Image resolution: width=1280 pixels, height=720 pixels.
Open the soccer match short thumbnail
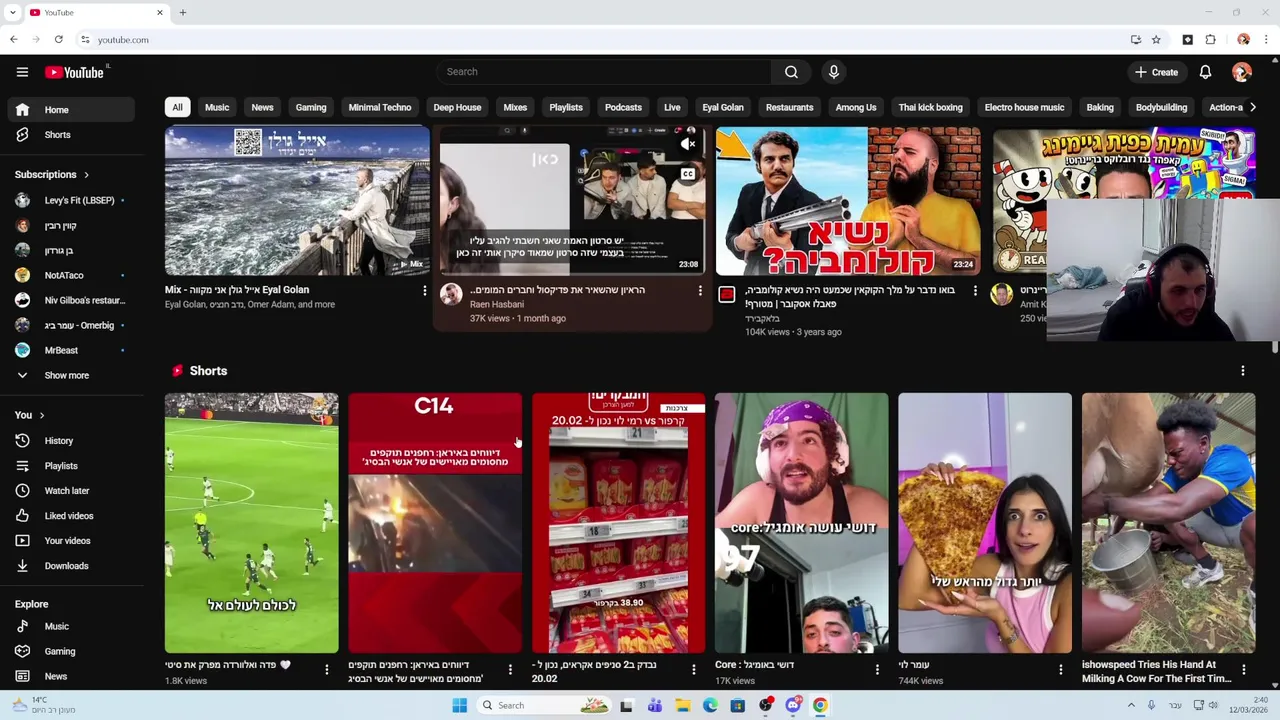pyautogui.click(x=252, y=523)
